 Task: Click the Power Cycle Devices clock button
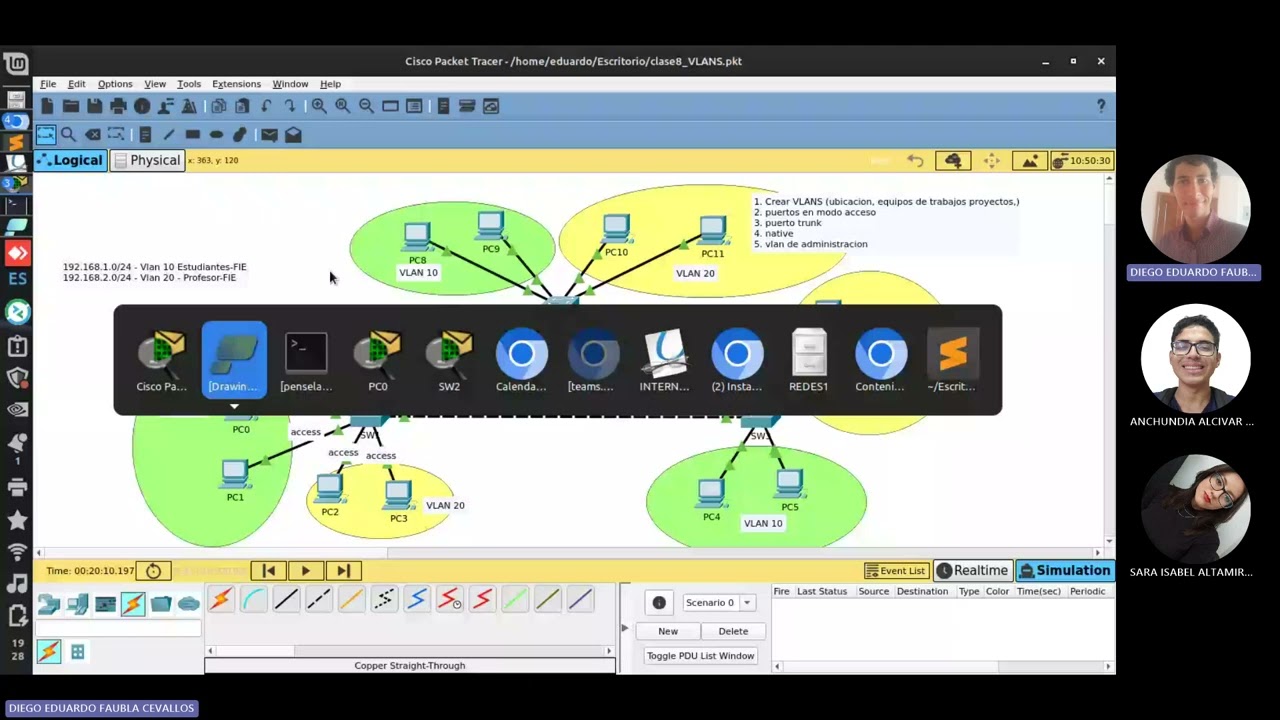(x=153, y=571)
